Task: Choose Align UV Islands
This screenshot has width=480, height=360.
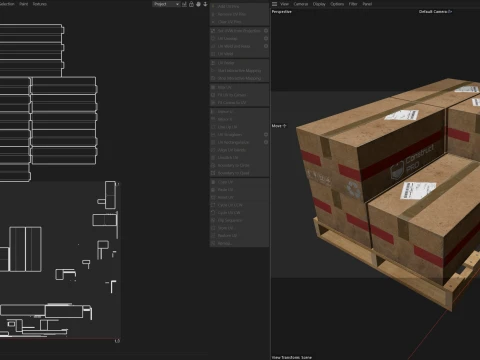Action: coord(239,150)
